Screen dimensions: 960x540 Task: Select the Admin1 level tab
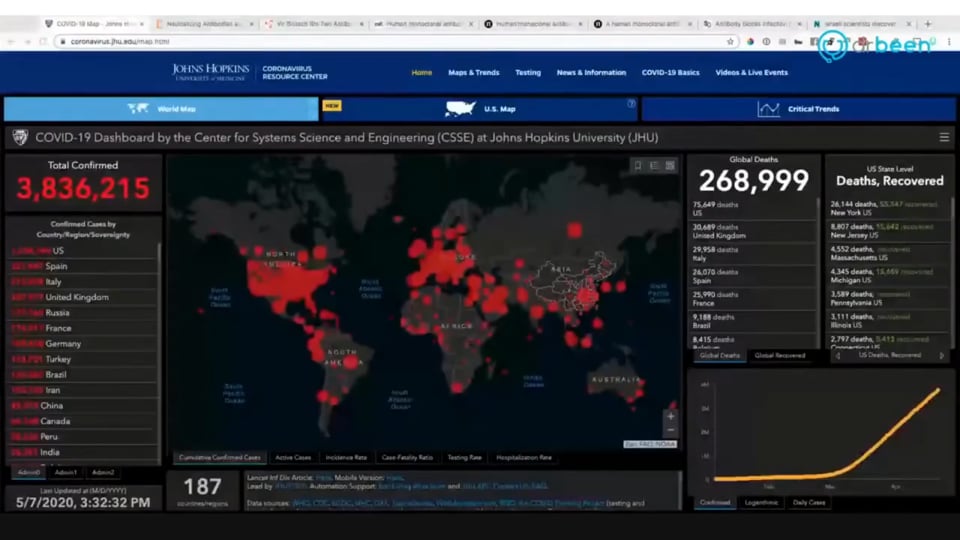point(66,473)
